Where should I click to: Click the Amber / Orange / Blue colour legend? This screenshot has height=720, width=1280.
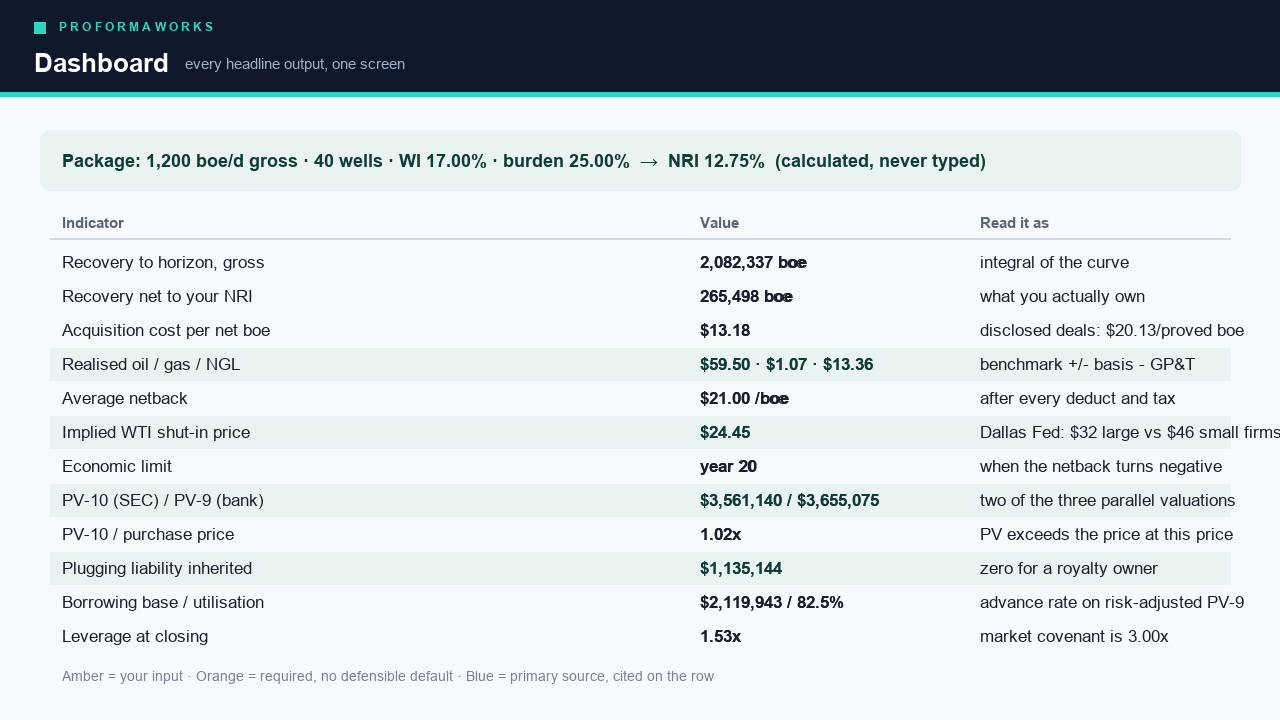coord(388,676)
